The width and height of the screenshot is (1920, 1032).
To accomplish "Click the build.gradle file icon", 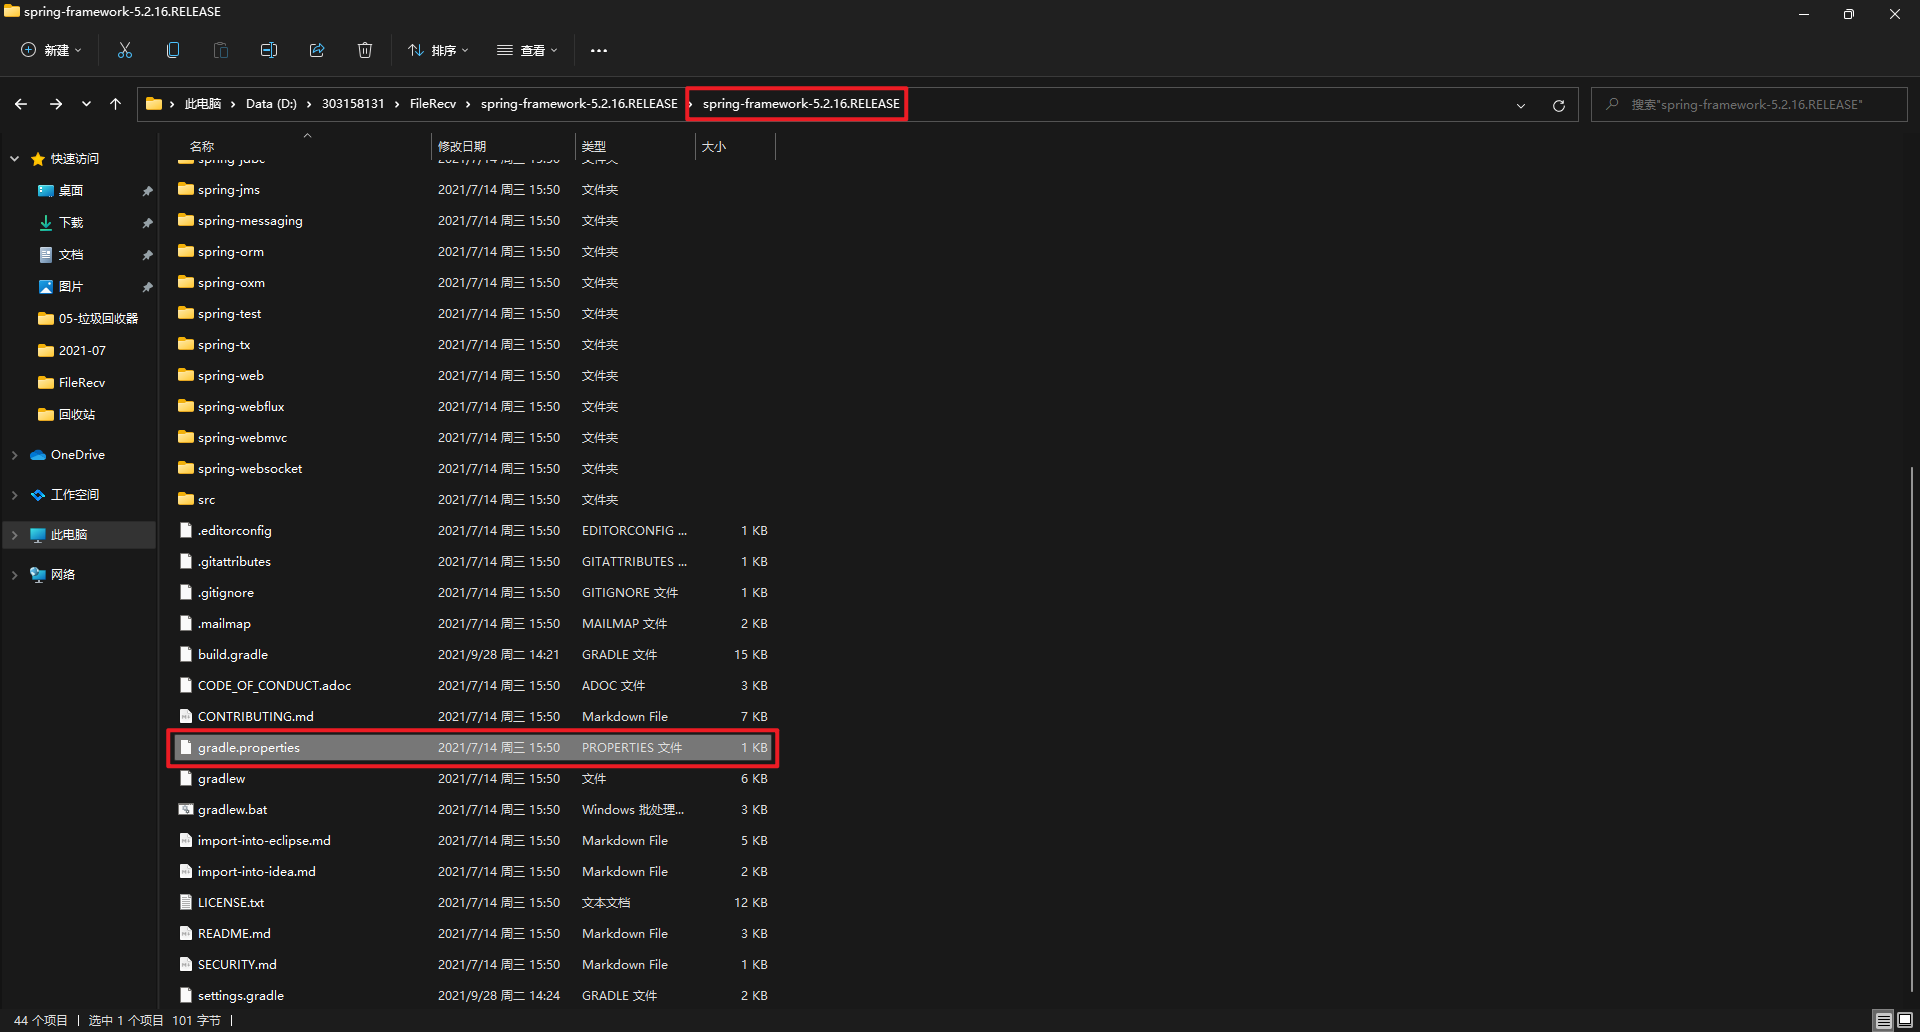I will [186, 654].
